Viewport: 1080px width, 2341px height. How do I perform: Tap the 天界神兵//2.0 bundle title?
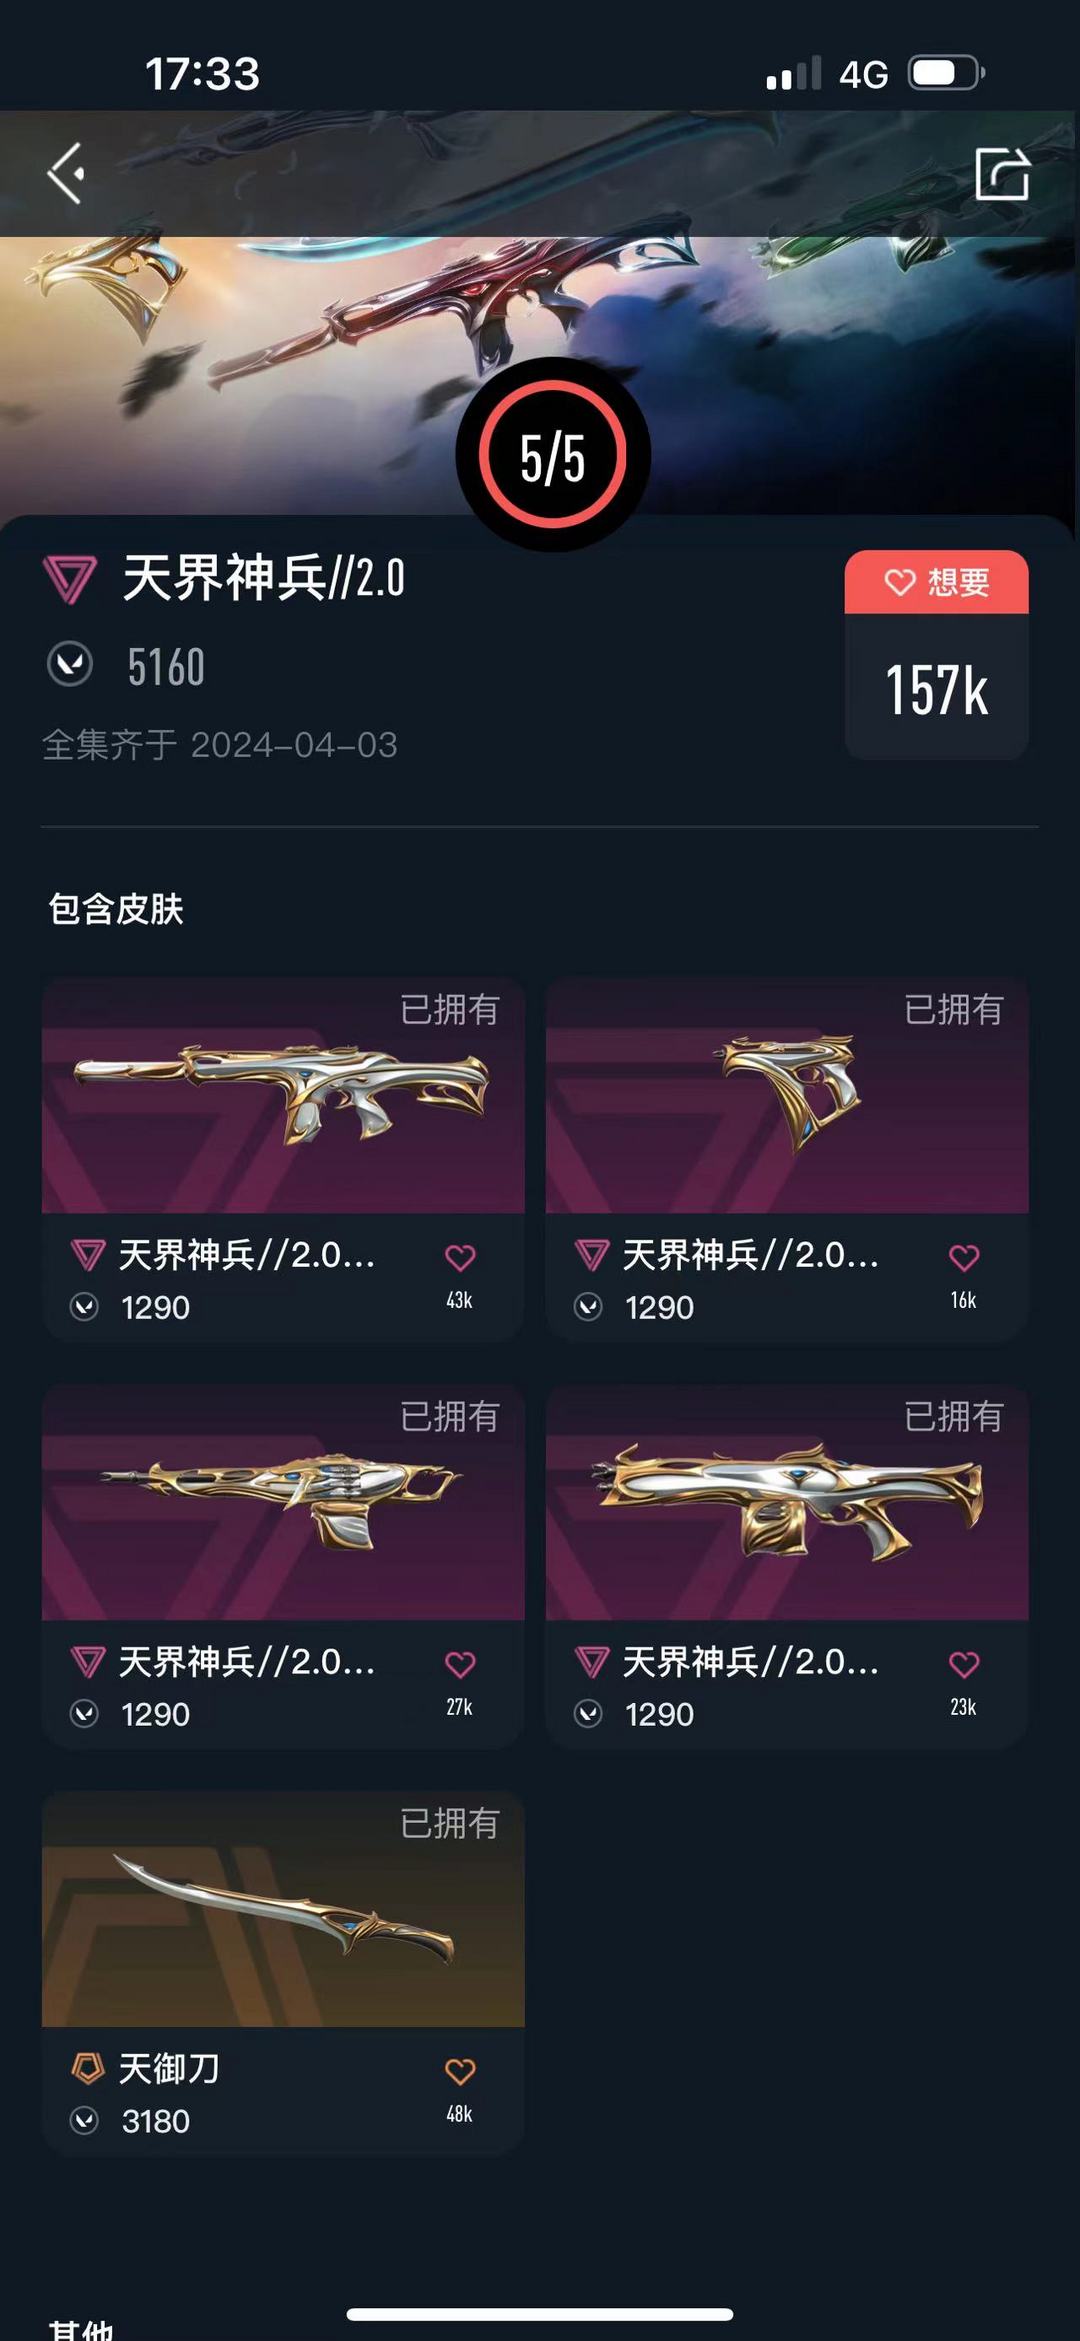click(x=264, y=578)
